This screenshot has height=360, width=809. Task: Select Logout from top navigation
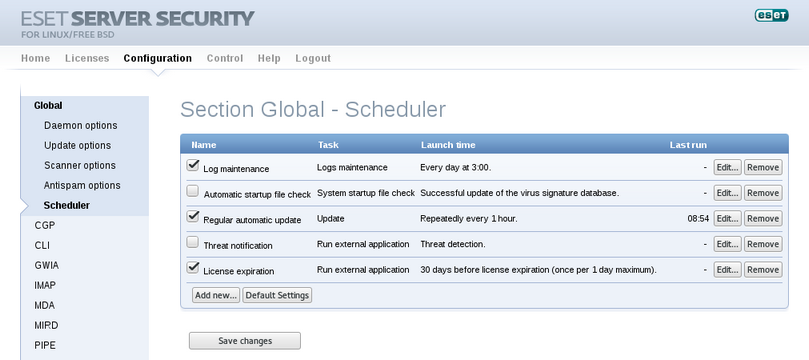[313, 58]
